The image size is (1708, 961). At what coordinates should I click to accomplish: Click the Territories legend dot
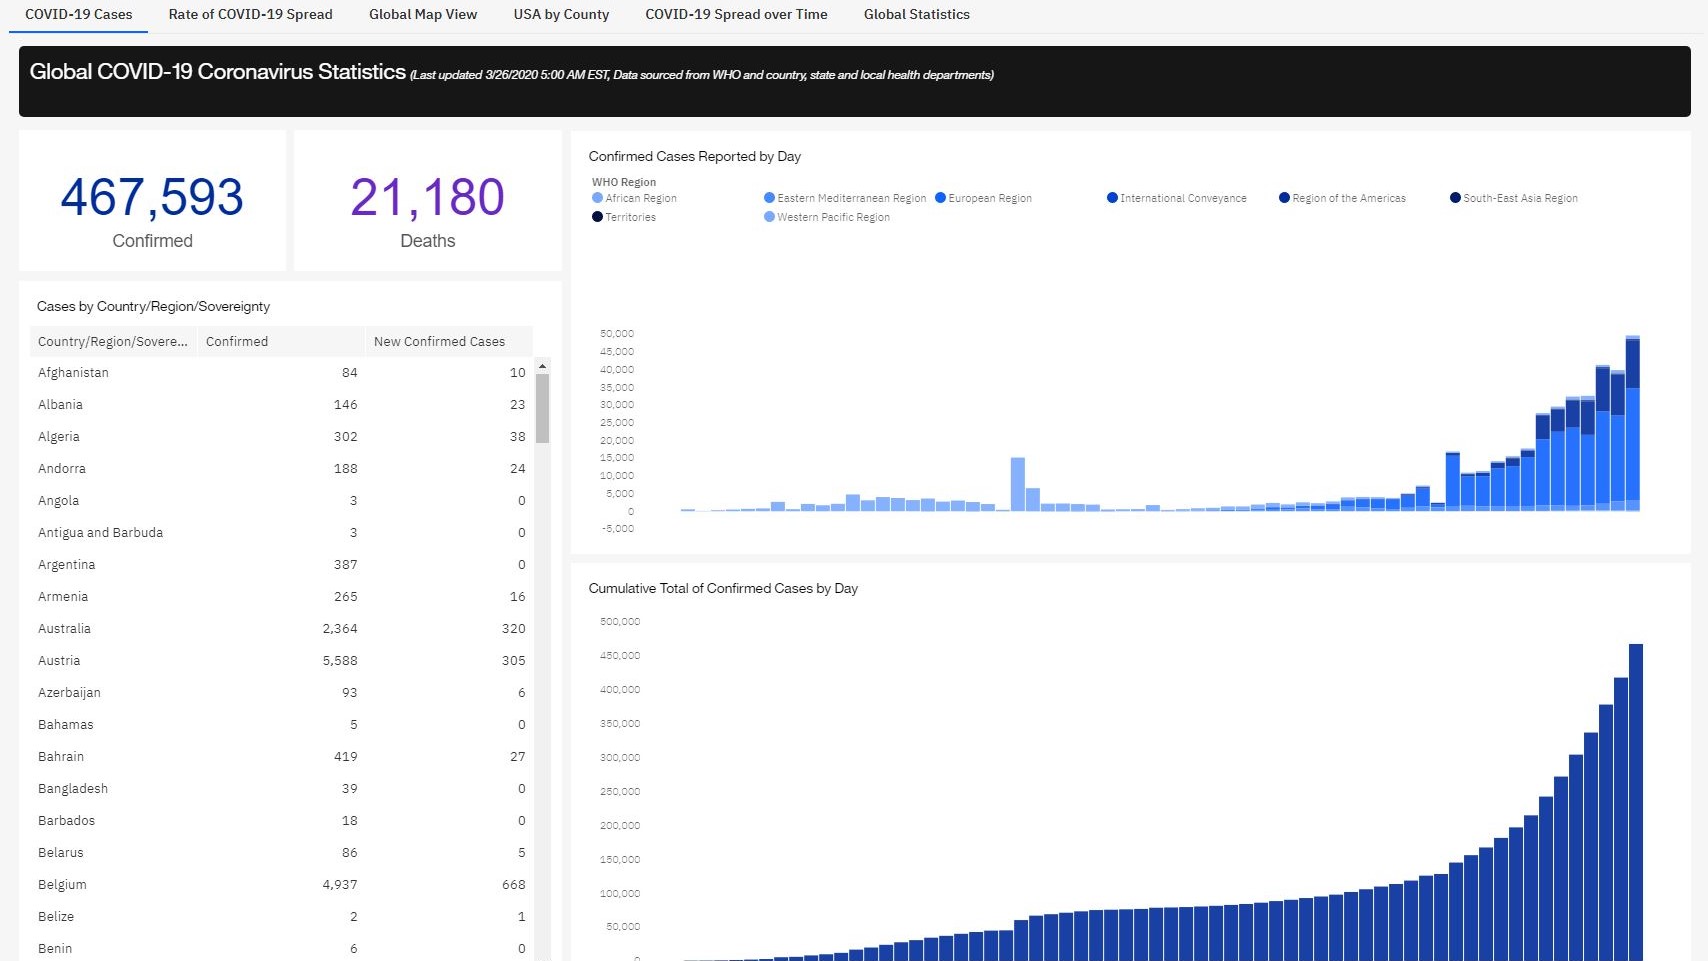(x=598, y=217)
